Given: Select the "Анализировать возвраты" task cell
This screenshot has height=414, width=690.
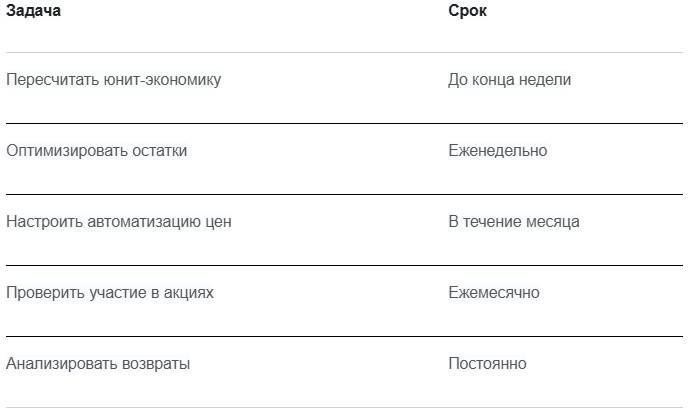Looking at the screenshot, I should coord(98,364).
